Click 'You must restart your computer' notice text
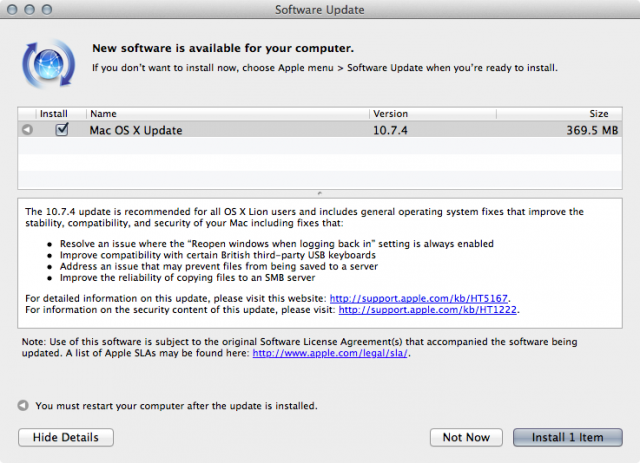This screenshot has height=463, width=640. (x=176, y=406)
